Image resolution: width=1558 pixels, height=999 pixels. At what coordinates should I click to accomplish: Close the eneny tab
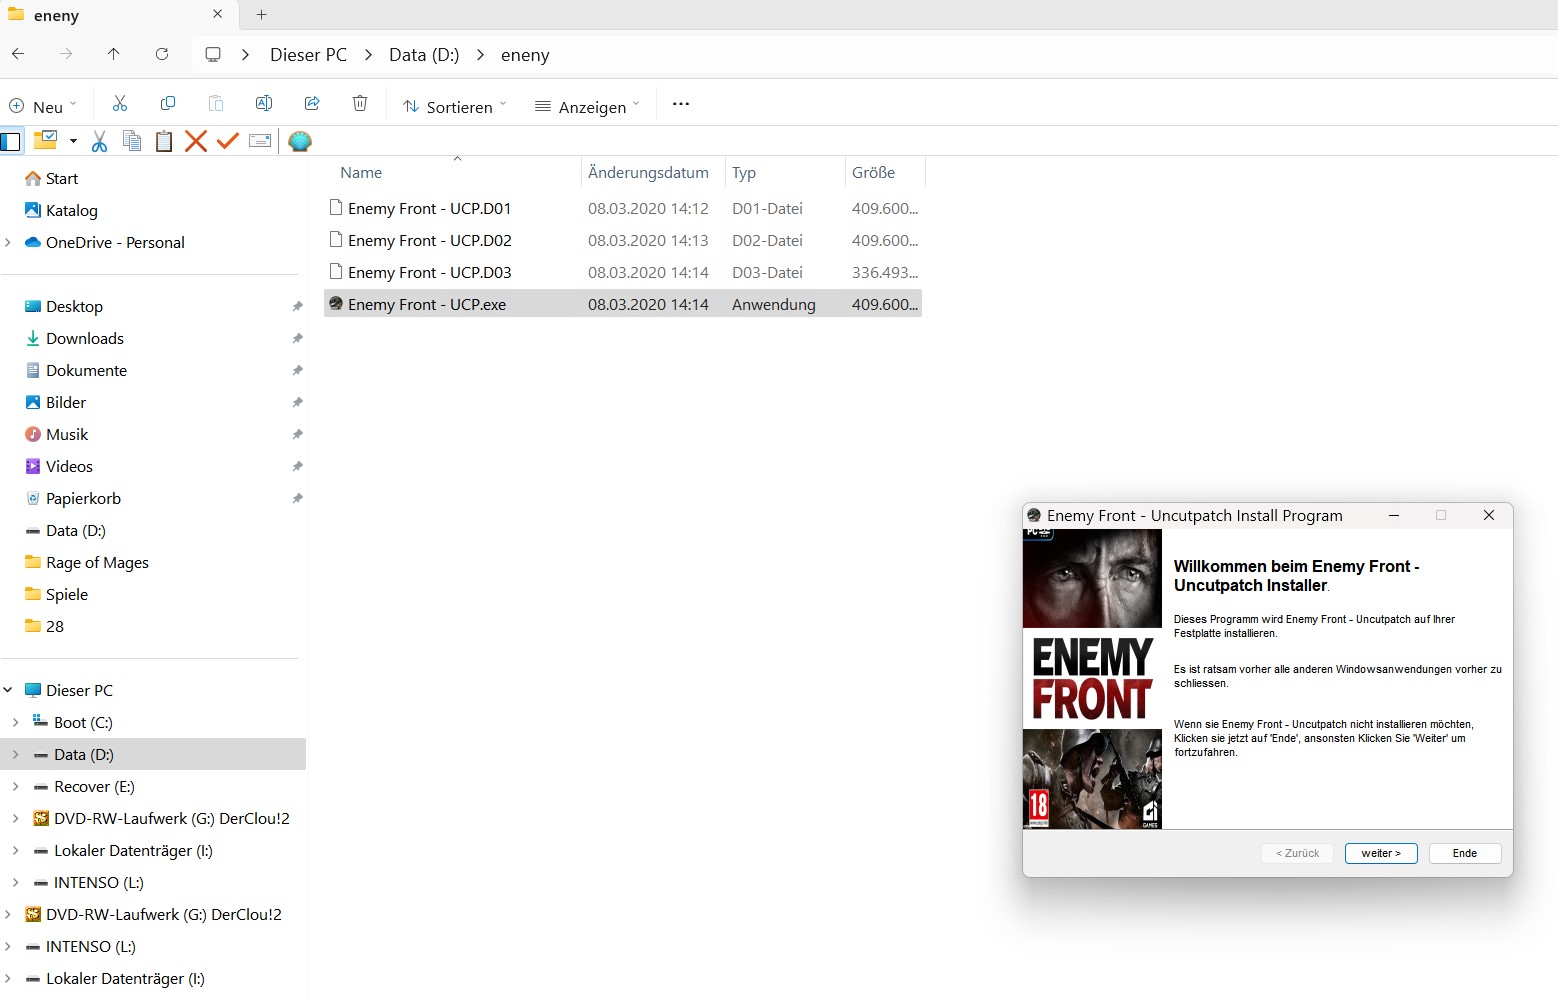(x=217, y=14)
